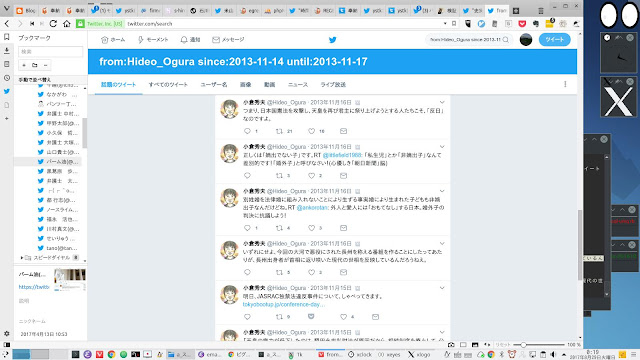Send the 日本国憲法 tweet by direct message
This screenshot has width=640, height=360.
tap(343, 131)
